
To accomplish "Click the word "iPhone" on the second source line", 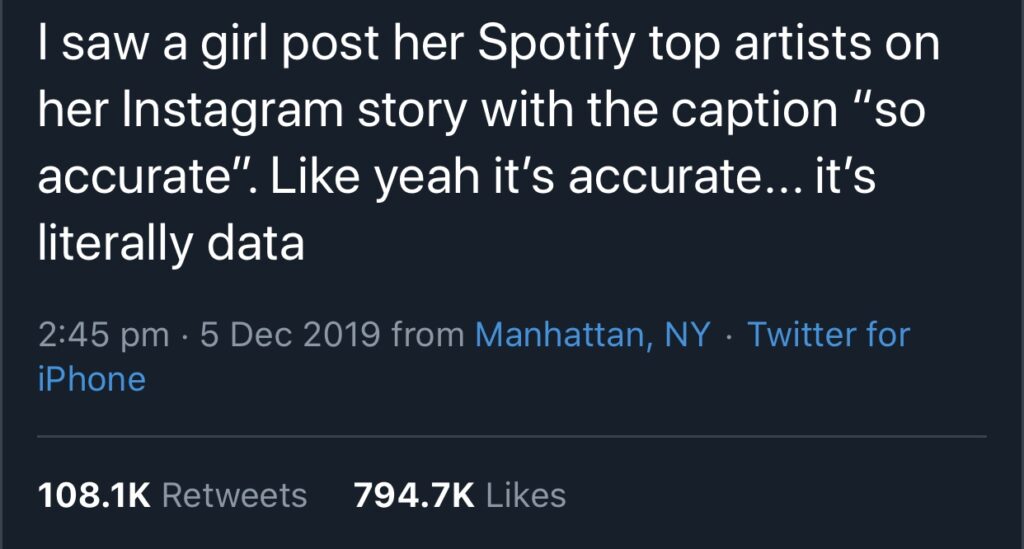I will pyautogui.click(x=92, y=379).
